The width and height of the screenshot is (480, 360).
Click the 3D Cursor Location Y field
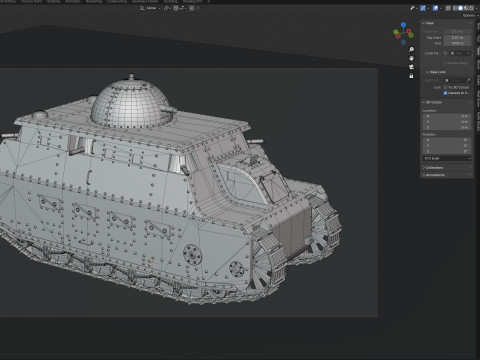coord(447,122)
